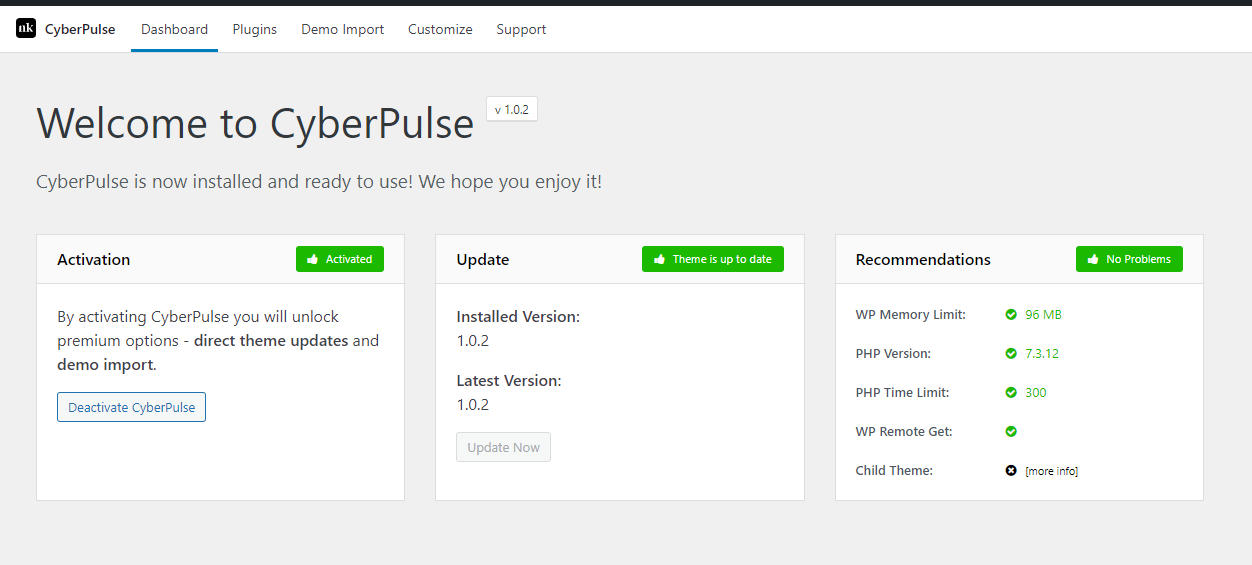This screenshot has width=1252, height=565.
Task: Deactivate CyberPulse using the button
Action: (131, 407)
